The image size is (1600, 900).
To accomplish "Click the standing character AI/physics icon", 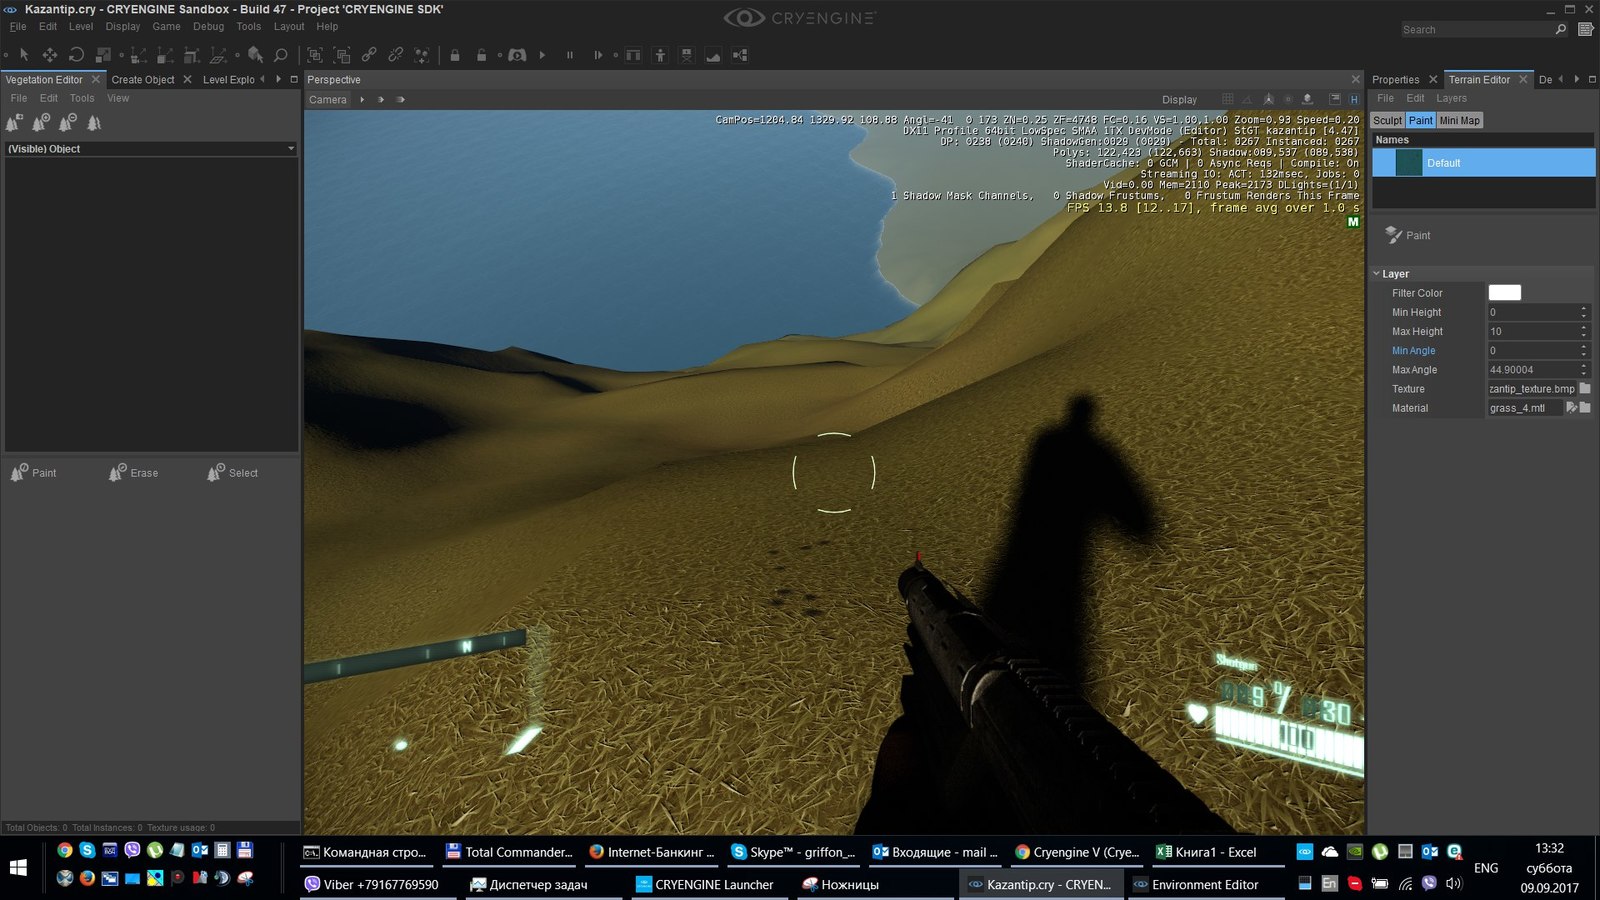I will 660,55.
